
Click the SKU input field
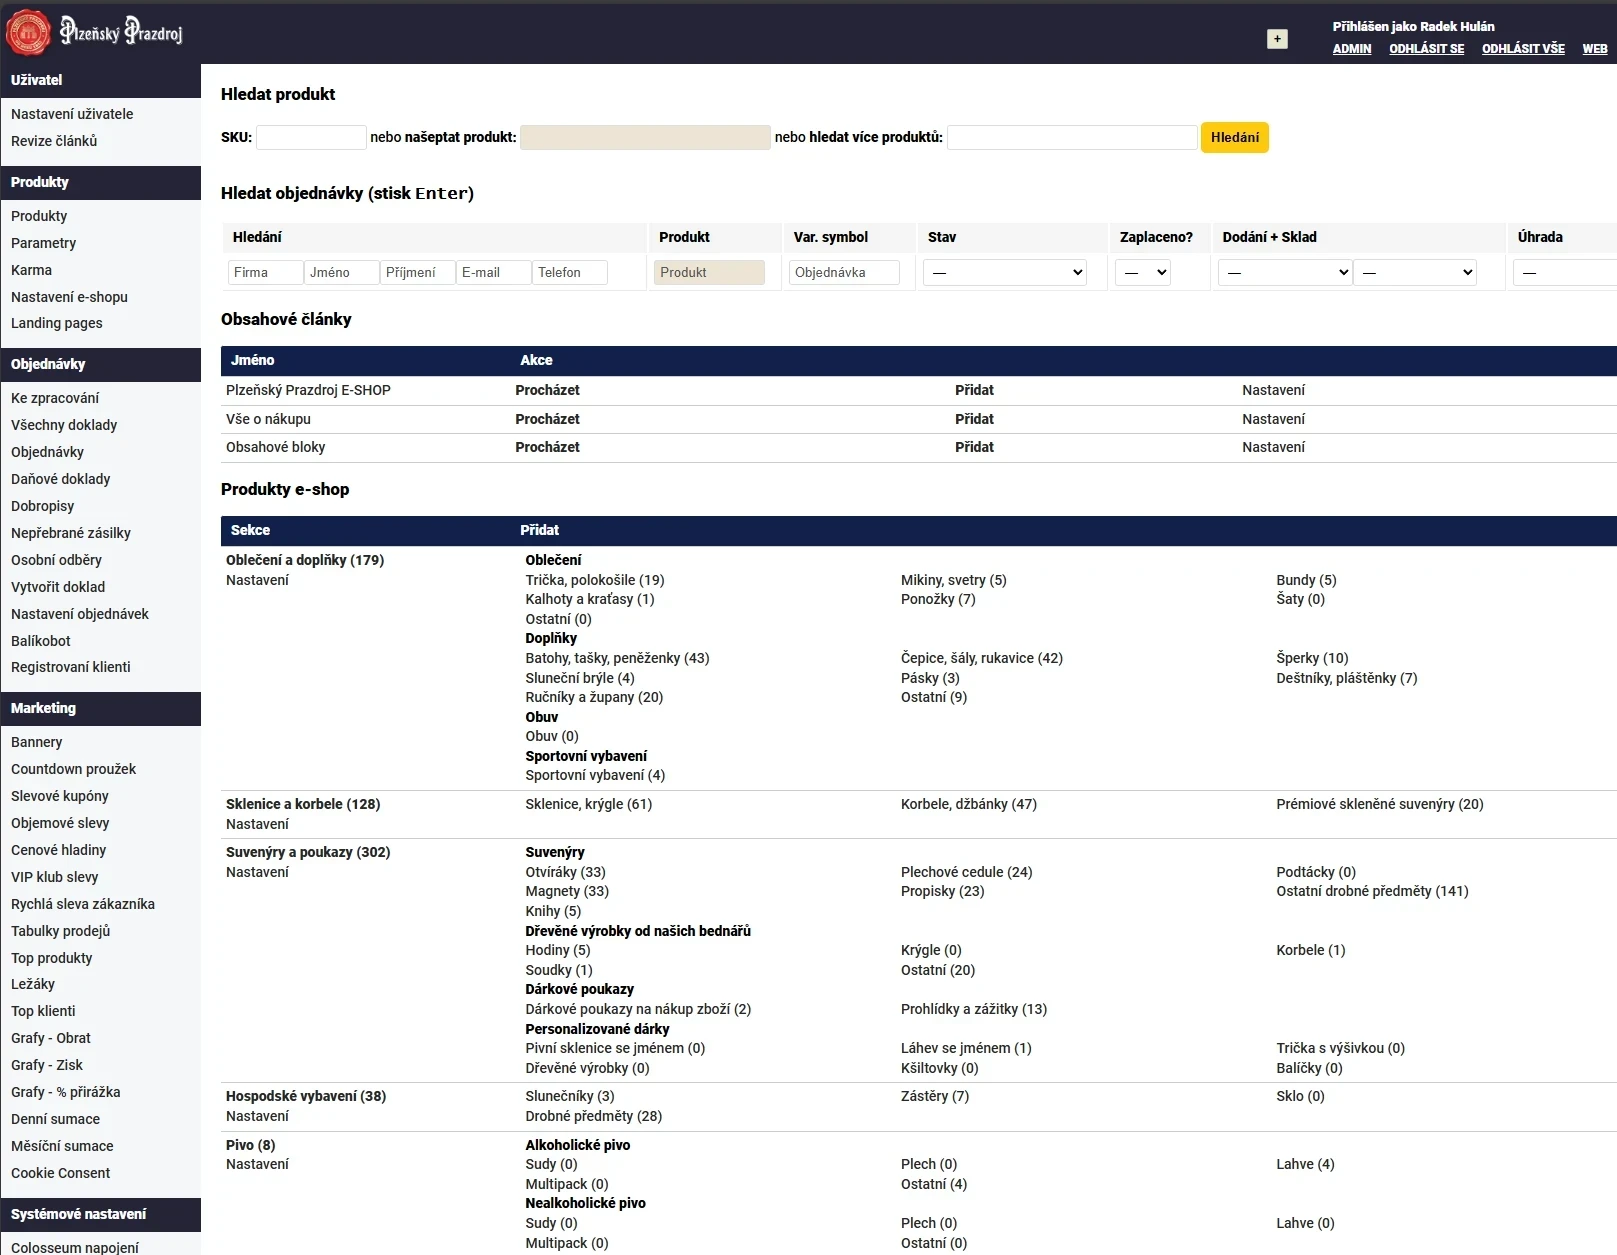[311, 137]
